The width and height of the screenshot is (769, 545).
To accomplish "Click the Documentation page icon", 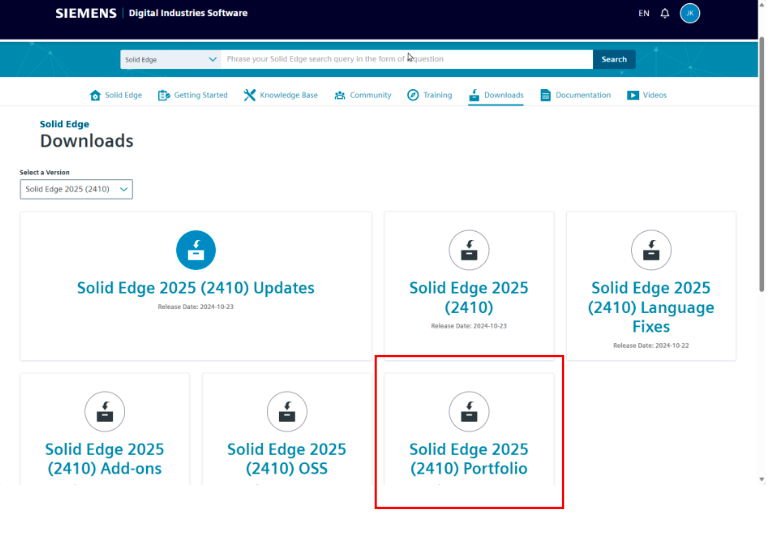I will coord(545,95).
